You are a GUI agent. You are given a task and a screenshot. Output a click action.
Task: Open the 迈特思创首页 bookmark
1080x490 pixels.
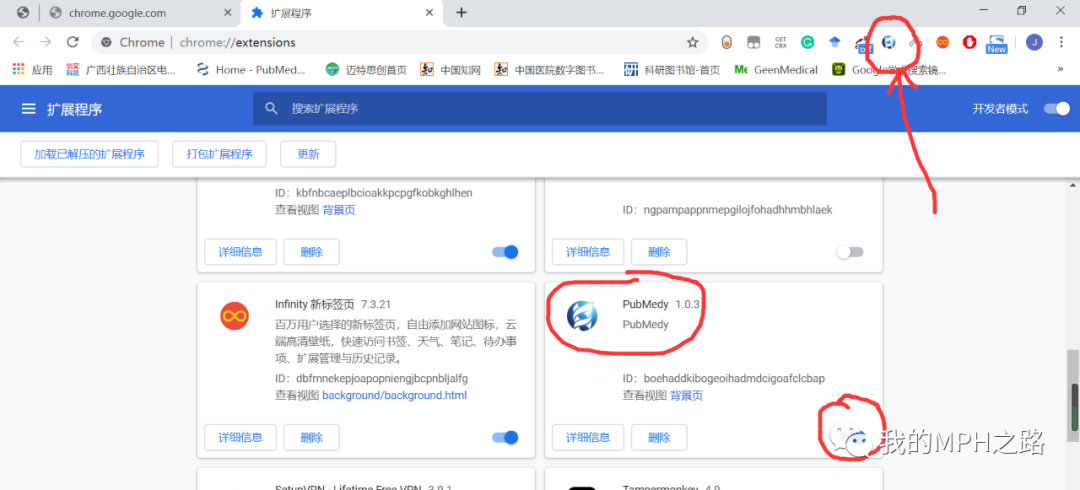coord(366,70)
